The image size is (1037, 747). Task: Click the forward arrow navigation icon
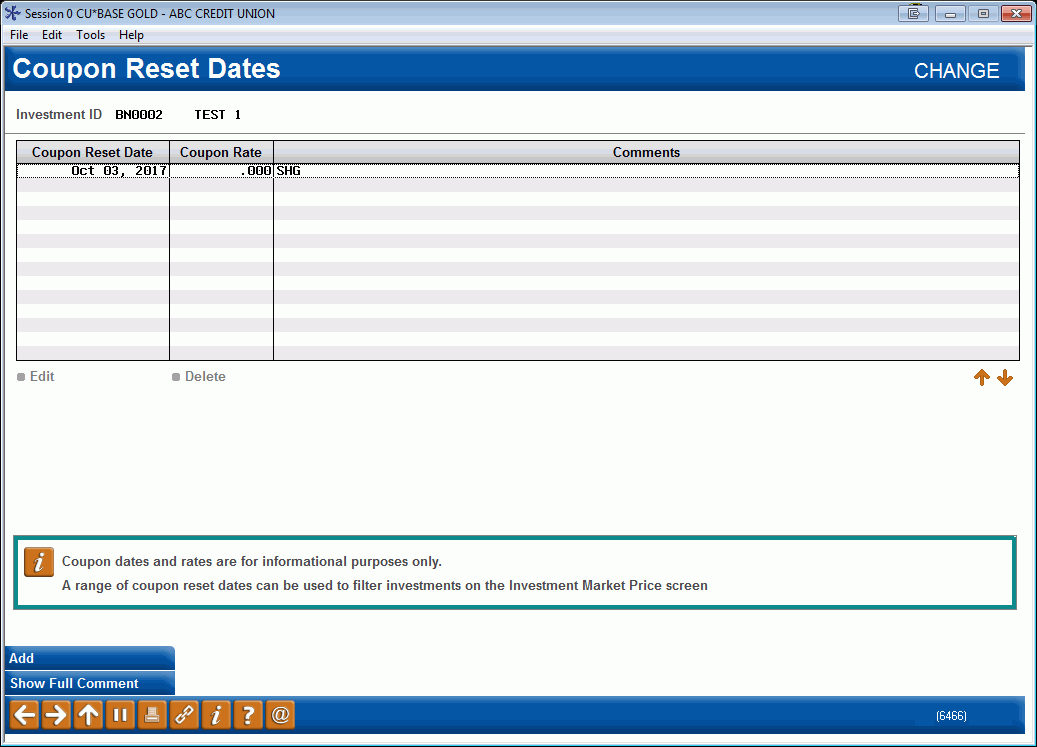coord(56,715)
